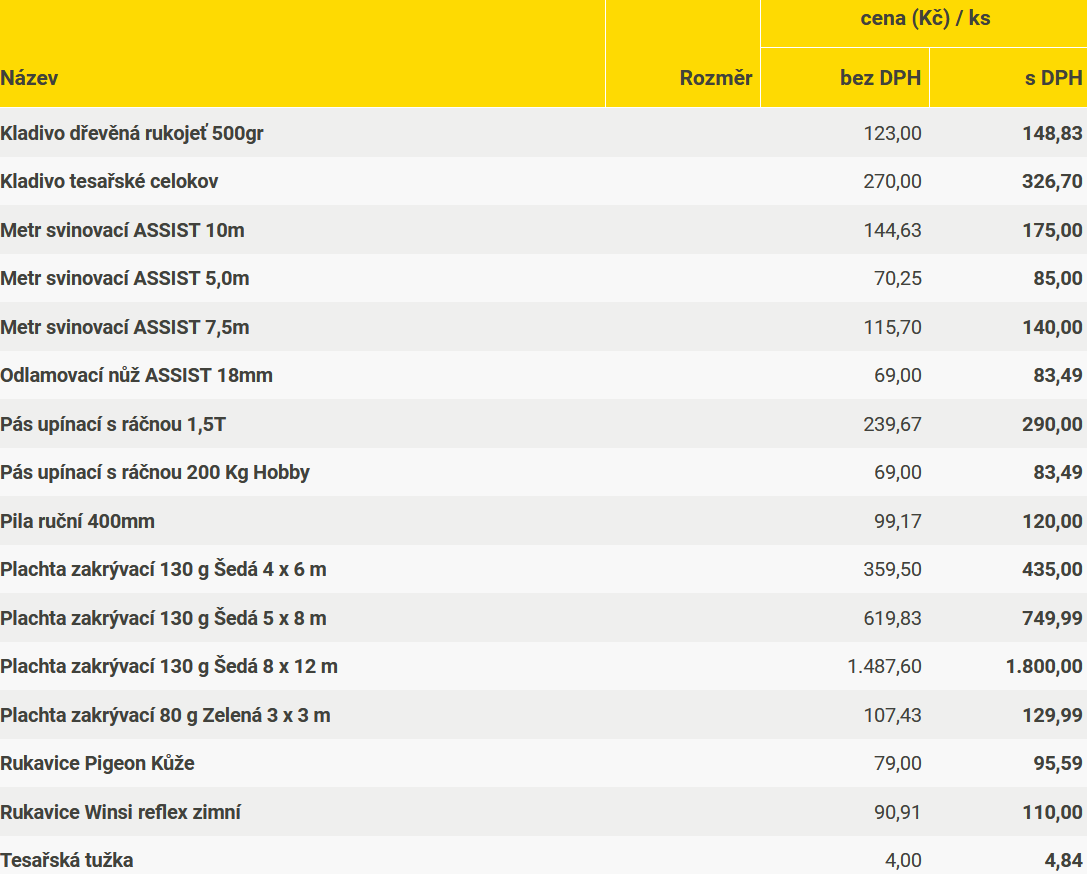The width and height of the screenshot is (1087, 874).
Task: Select Metr svinovací ASSIST 5,0m name
Action: click(x=125, y=279)
